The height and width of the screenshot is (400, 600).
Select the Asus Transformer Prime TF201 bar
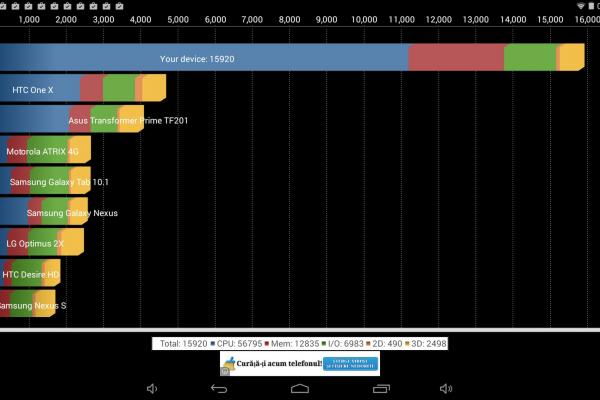click(72, 119)
